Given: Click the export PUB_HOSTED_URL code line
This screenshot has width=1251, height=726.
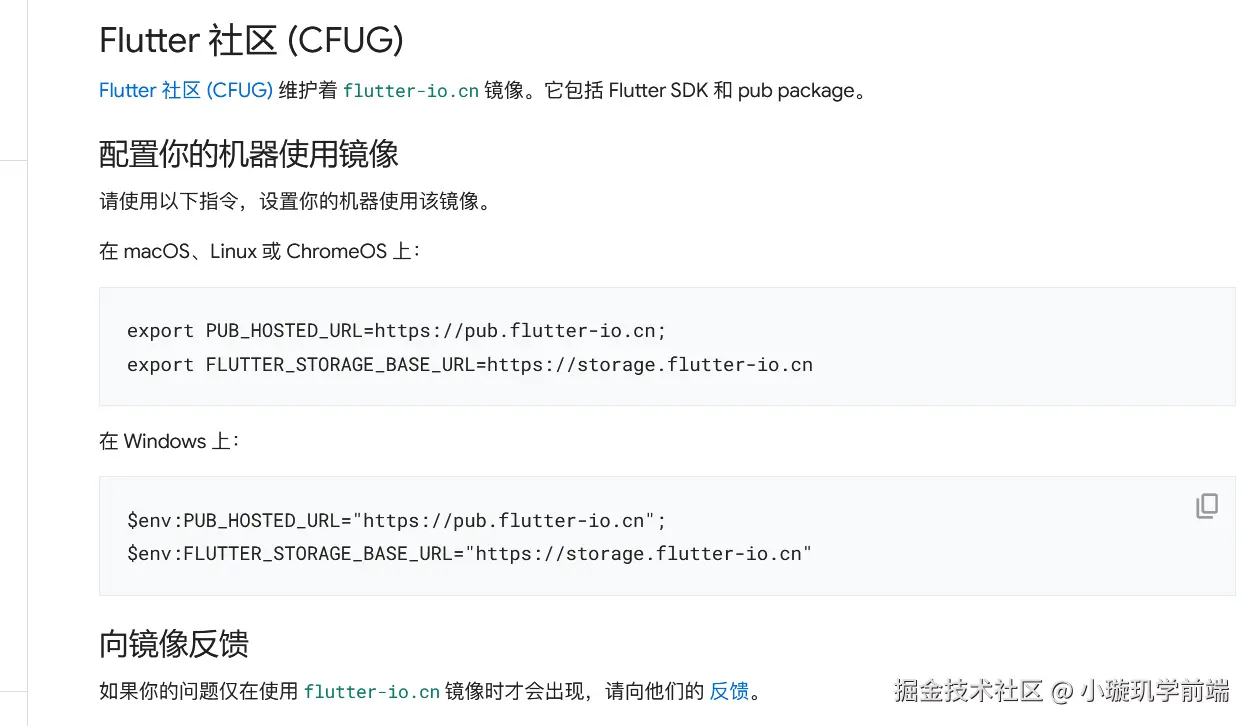Looking at the screenshot, I should 396,330.
